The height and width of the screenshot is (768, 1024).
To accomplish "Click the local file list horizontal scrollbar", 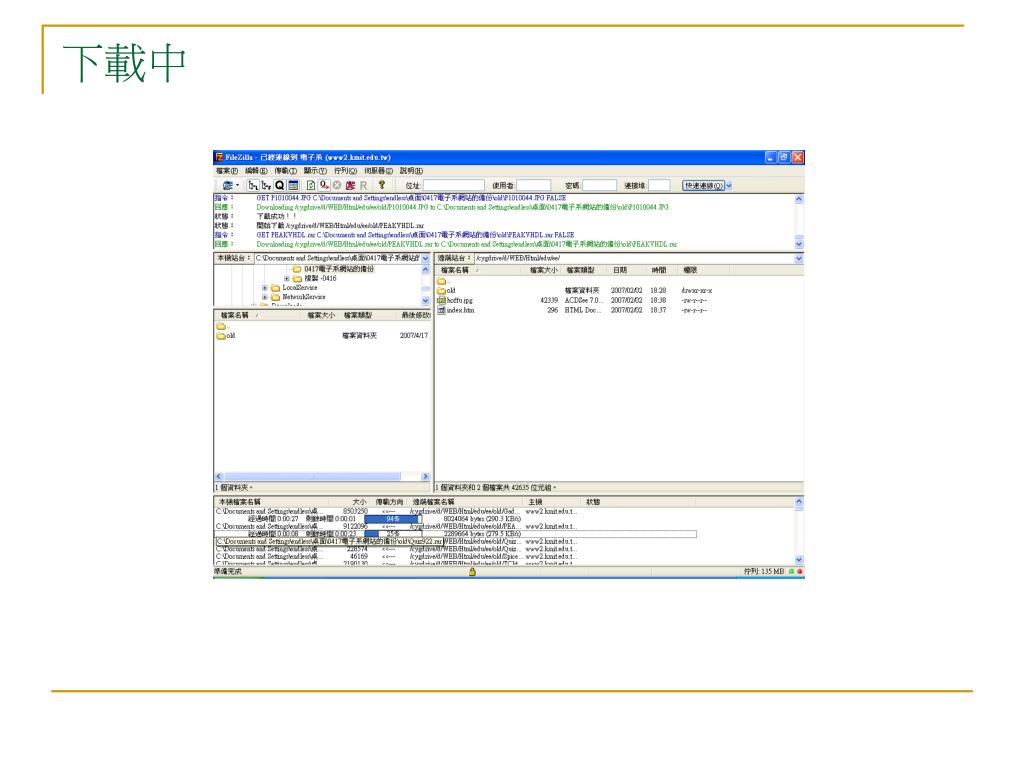I will [322, 477].
